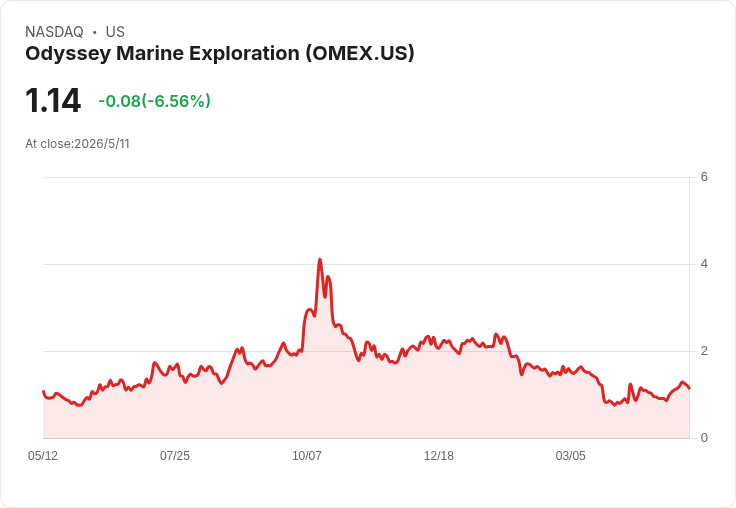Click the NASDAQ exchange label
This screenshot has height=508, width=736.
click(54, 32)
